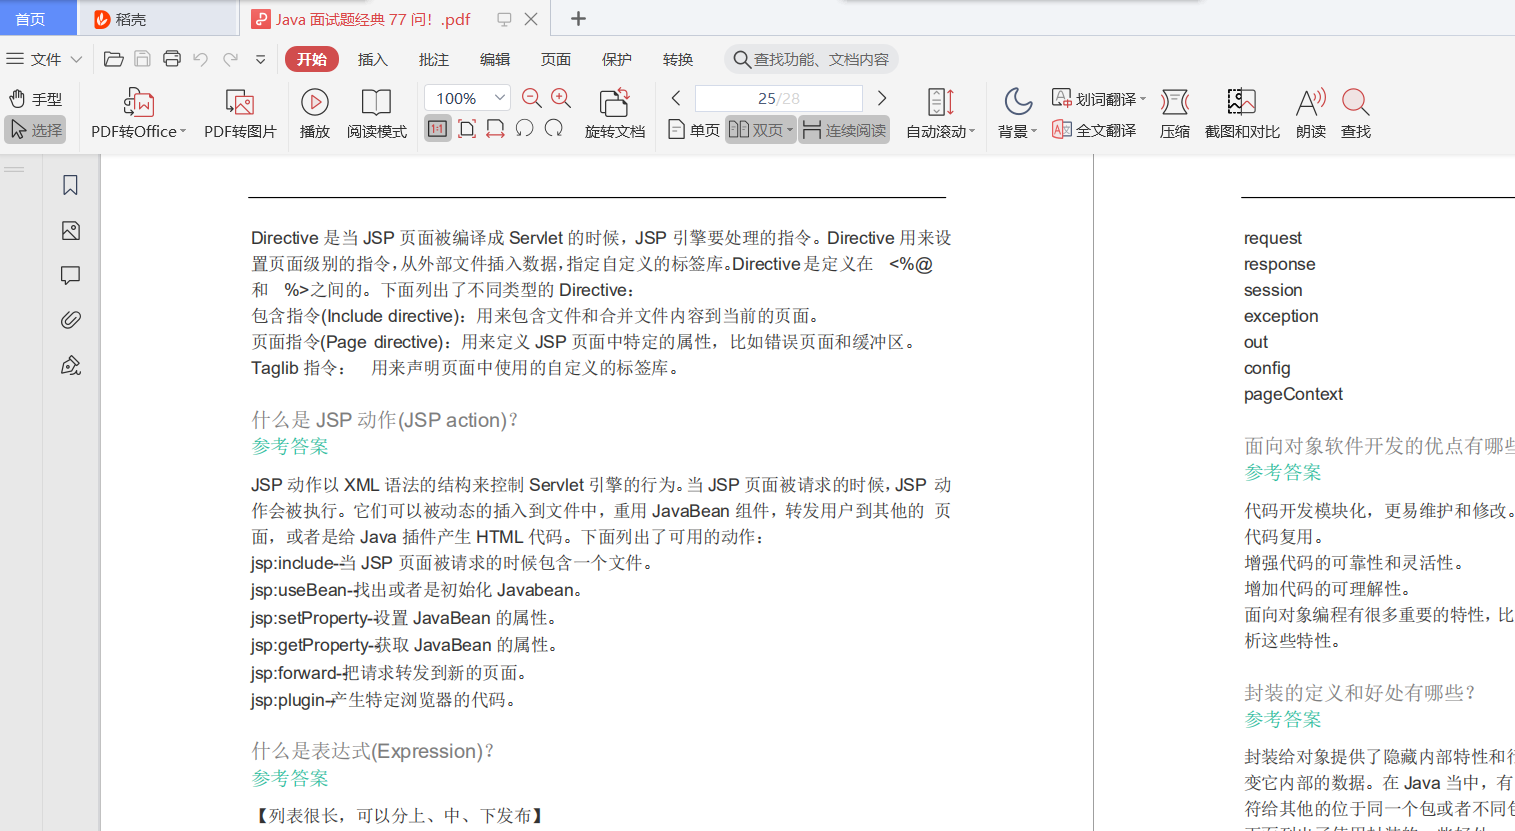Open the 编辑 ribbon tab
The width and height of the screenshot is (1515, 831).
click(495, 59)
